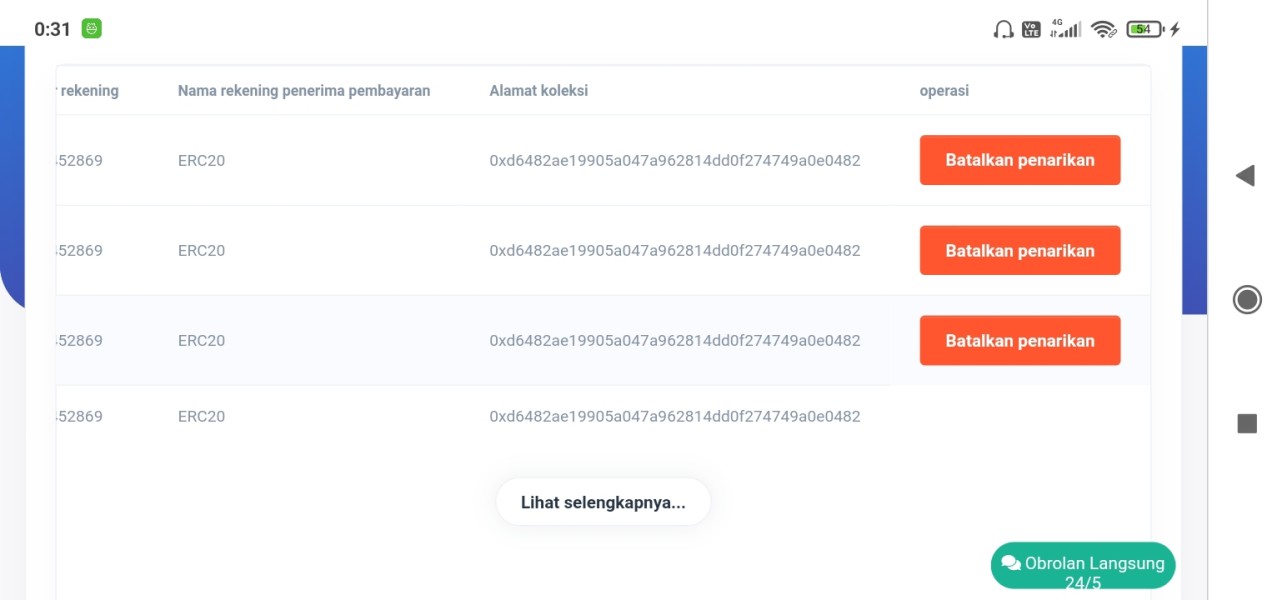Tap the VoLTE icon in the status bar
The width and height of the screenshot is (1287, 600).
(1032, 29)
